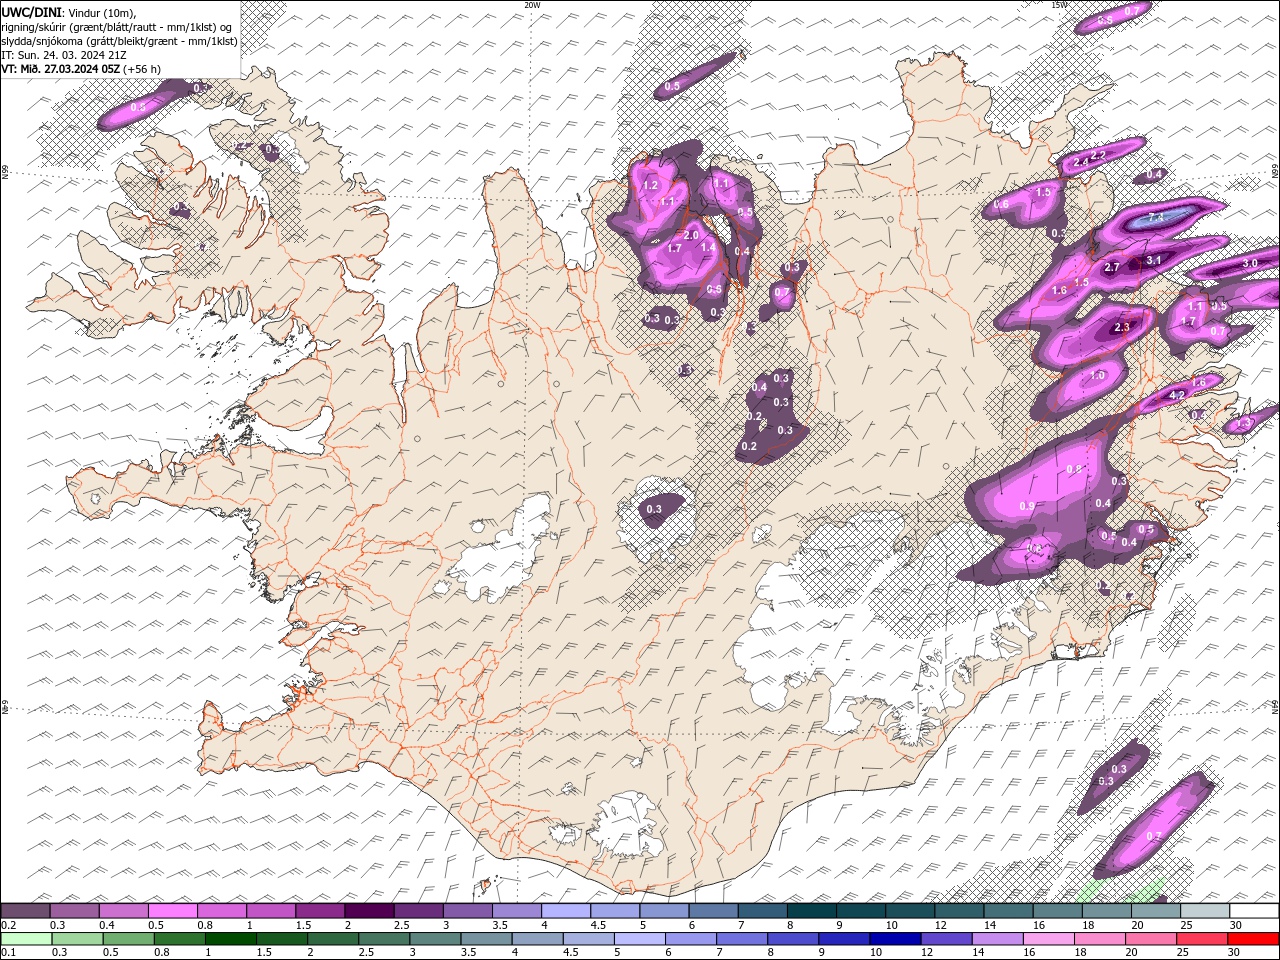Select the 3.1 snowfall value label
The height and width of the screenshot is (960, 1280).
[x=1154, y=260]
